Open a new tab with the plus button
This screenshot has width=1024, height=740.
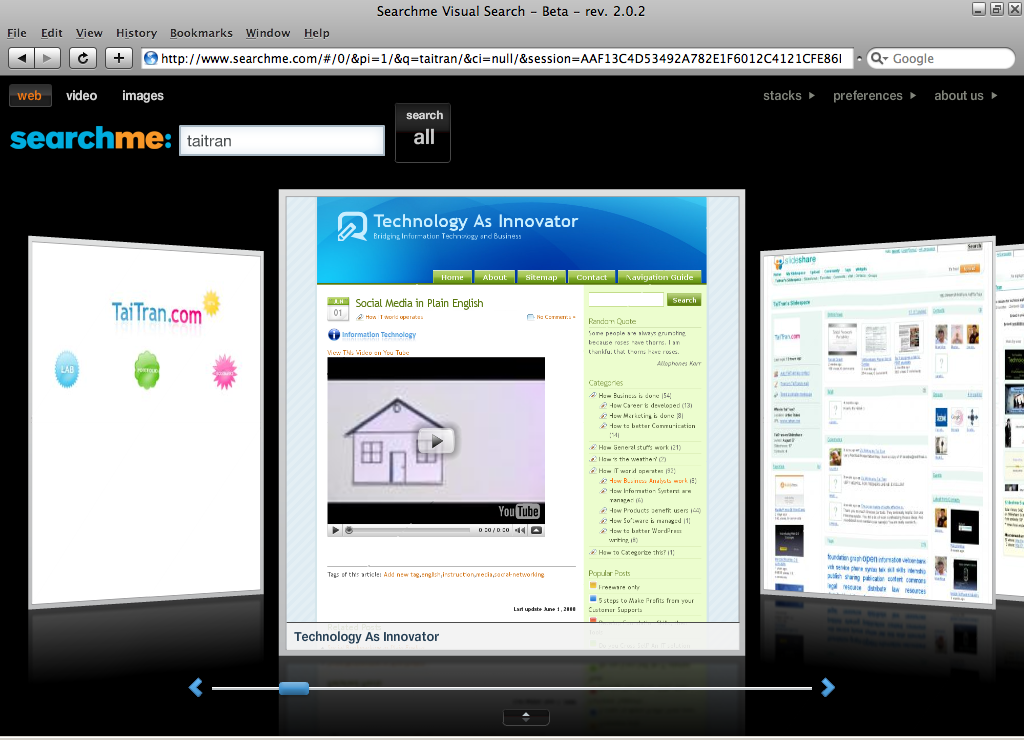tap(118, 58)
